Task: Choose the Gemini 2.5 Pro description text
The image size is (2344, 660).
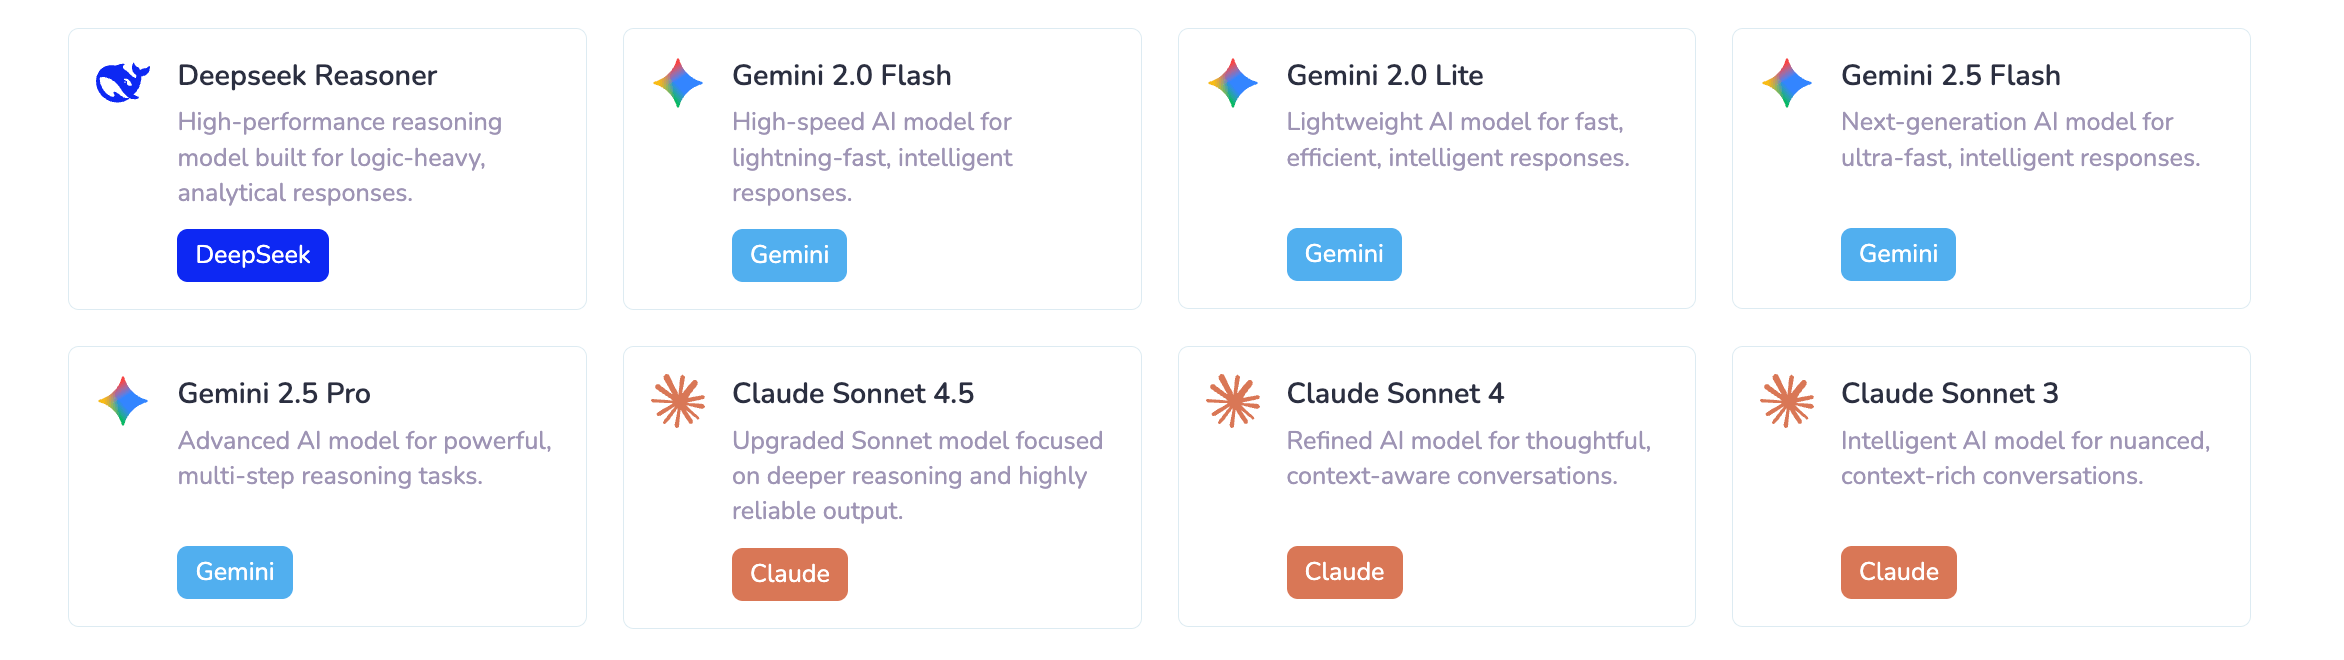Action: click(364, 458)
